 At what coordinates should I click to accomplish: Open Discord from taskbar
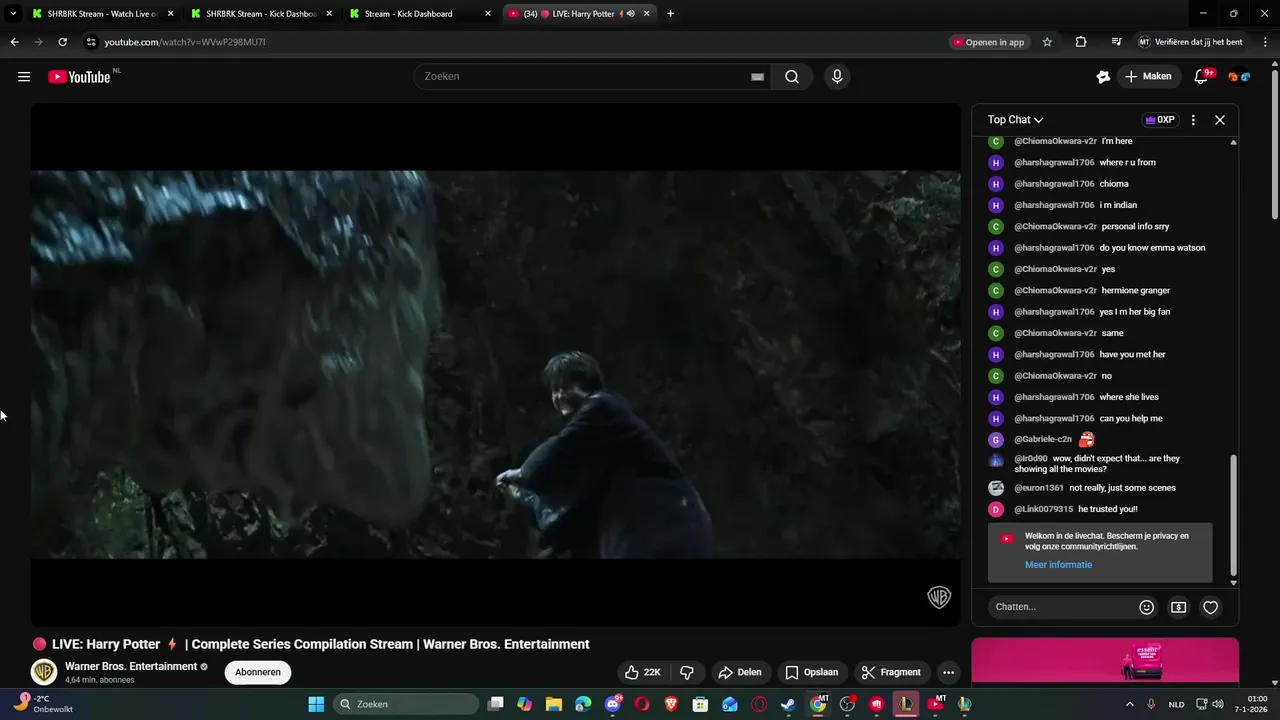coord(613,704)
